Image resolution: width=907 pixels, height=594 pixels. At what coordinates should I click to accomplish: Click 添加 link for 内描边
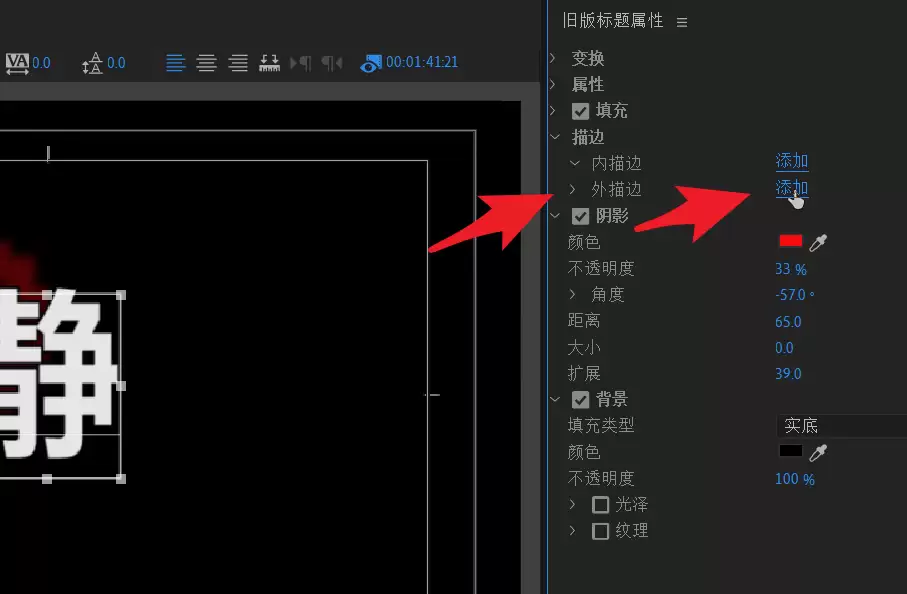point(792,161)
